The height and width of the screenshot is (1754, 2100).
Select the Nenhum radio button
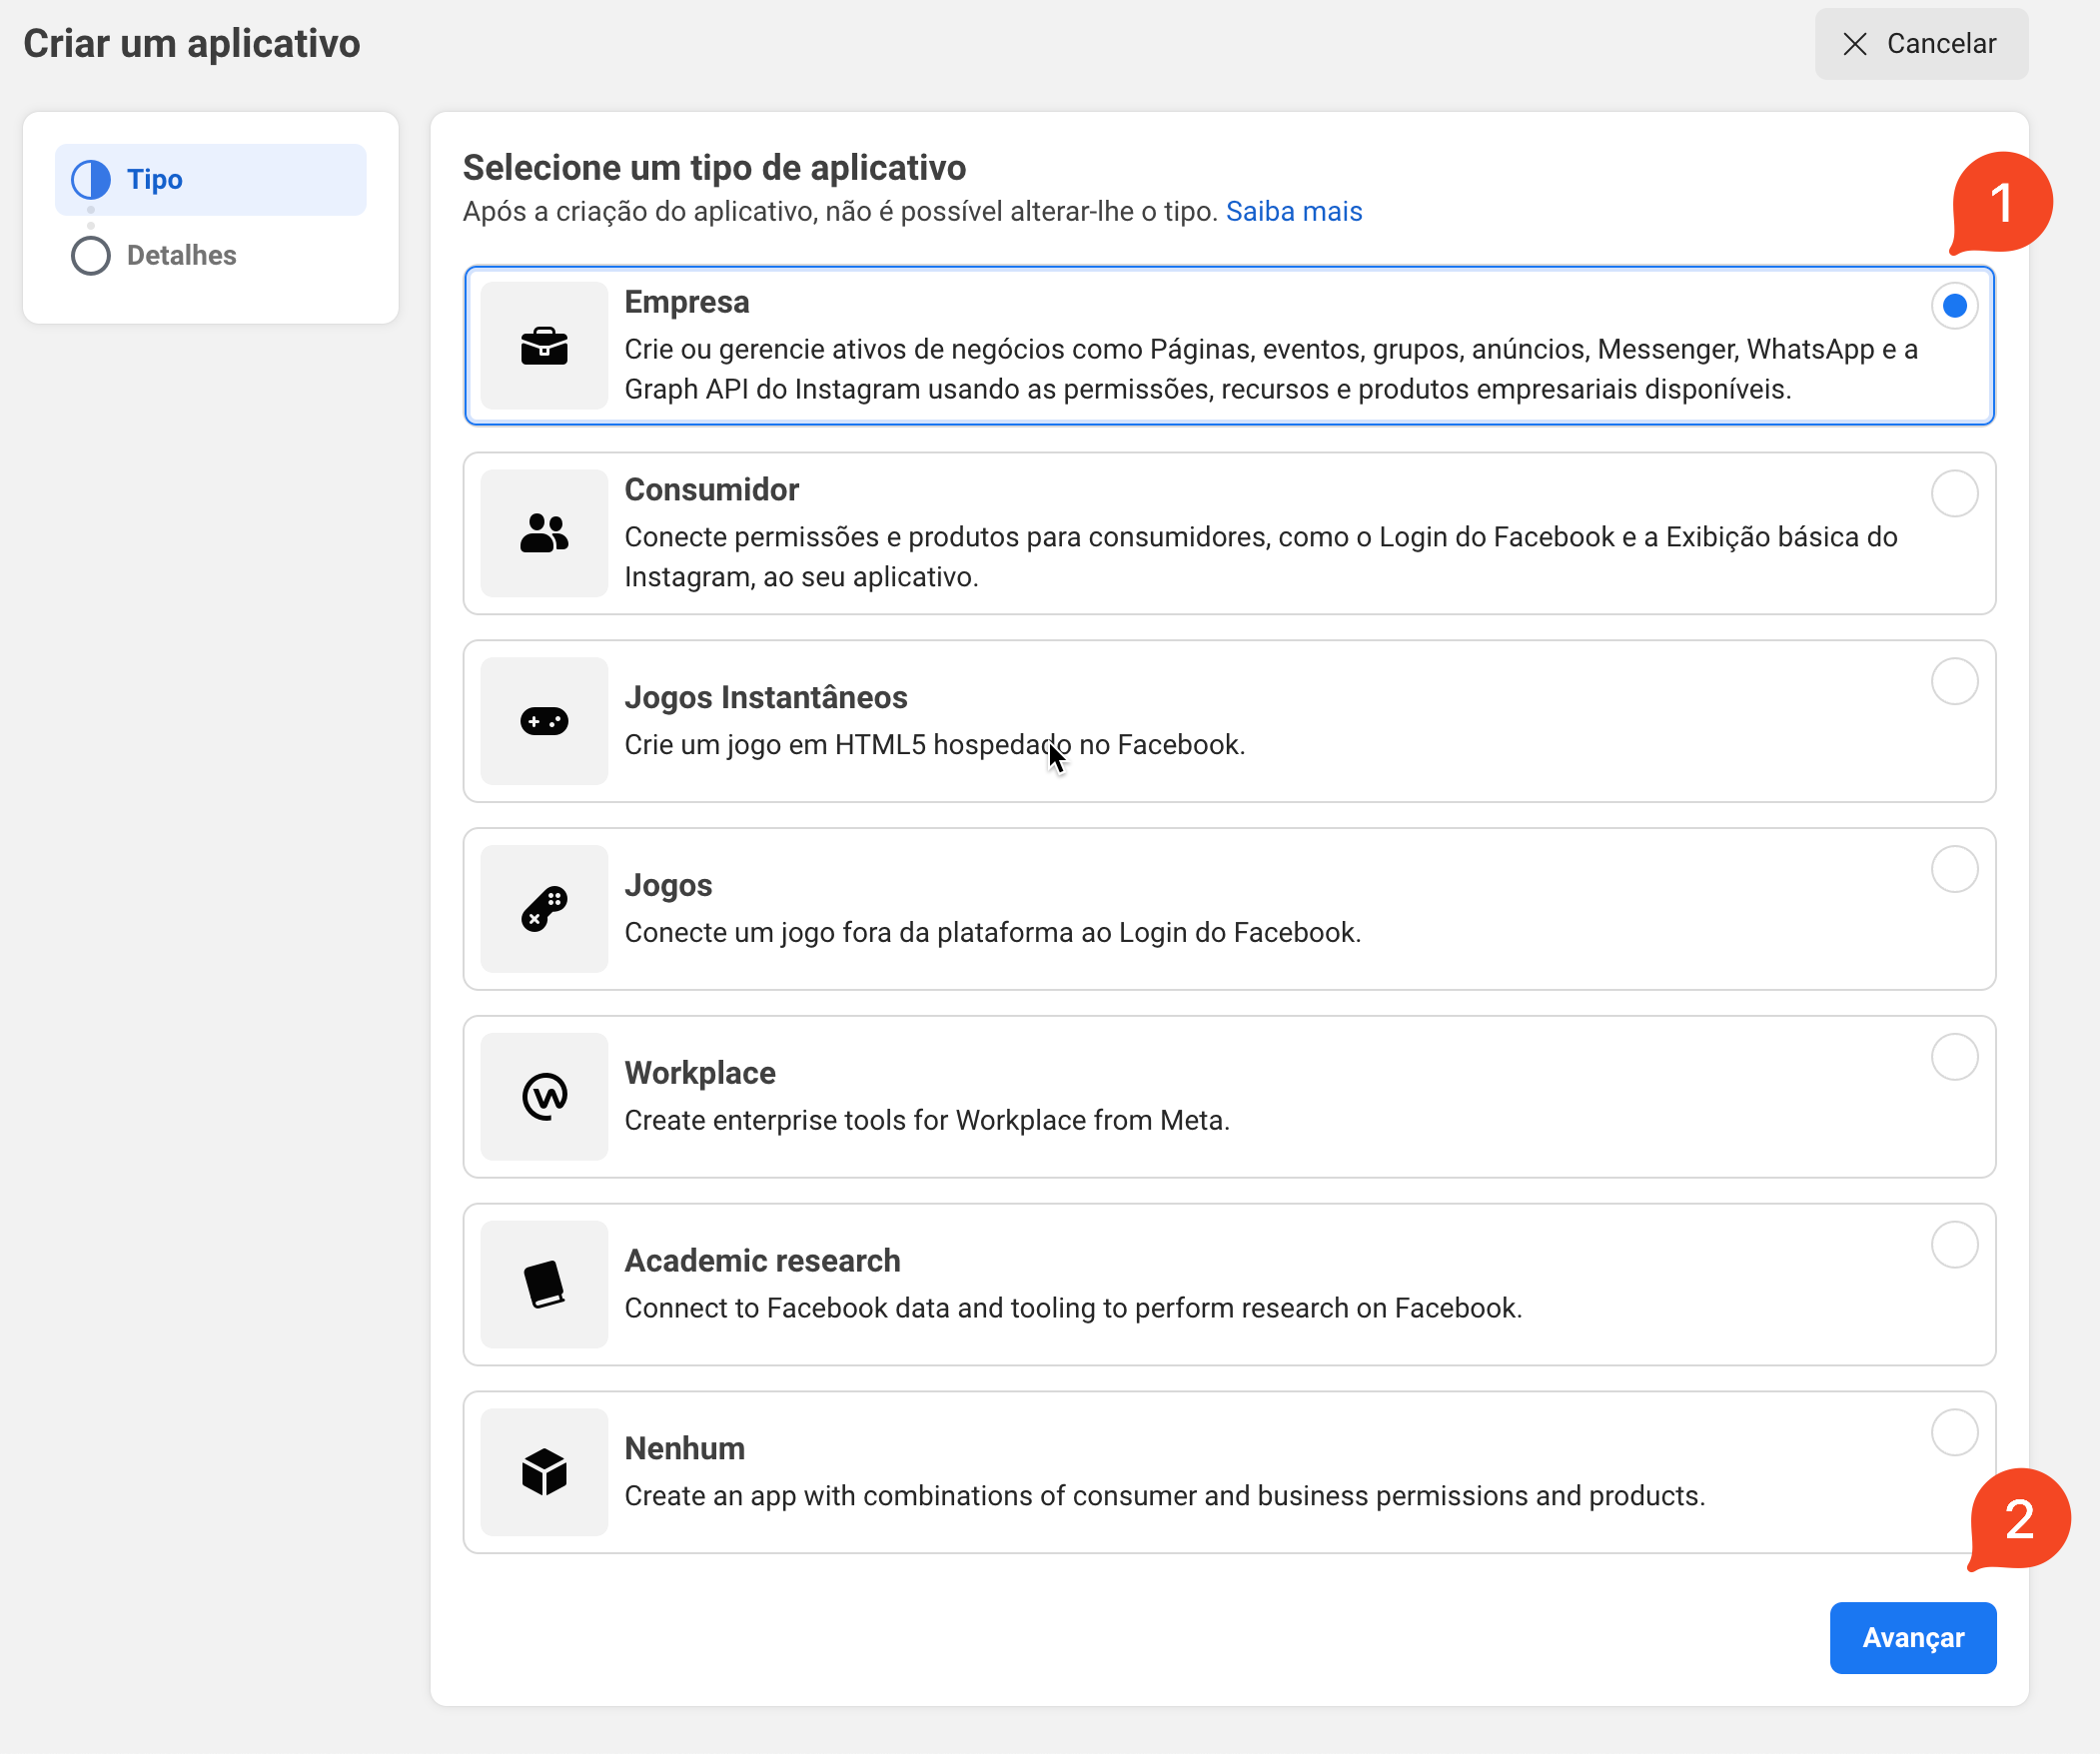tap(1954, 1433)
